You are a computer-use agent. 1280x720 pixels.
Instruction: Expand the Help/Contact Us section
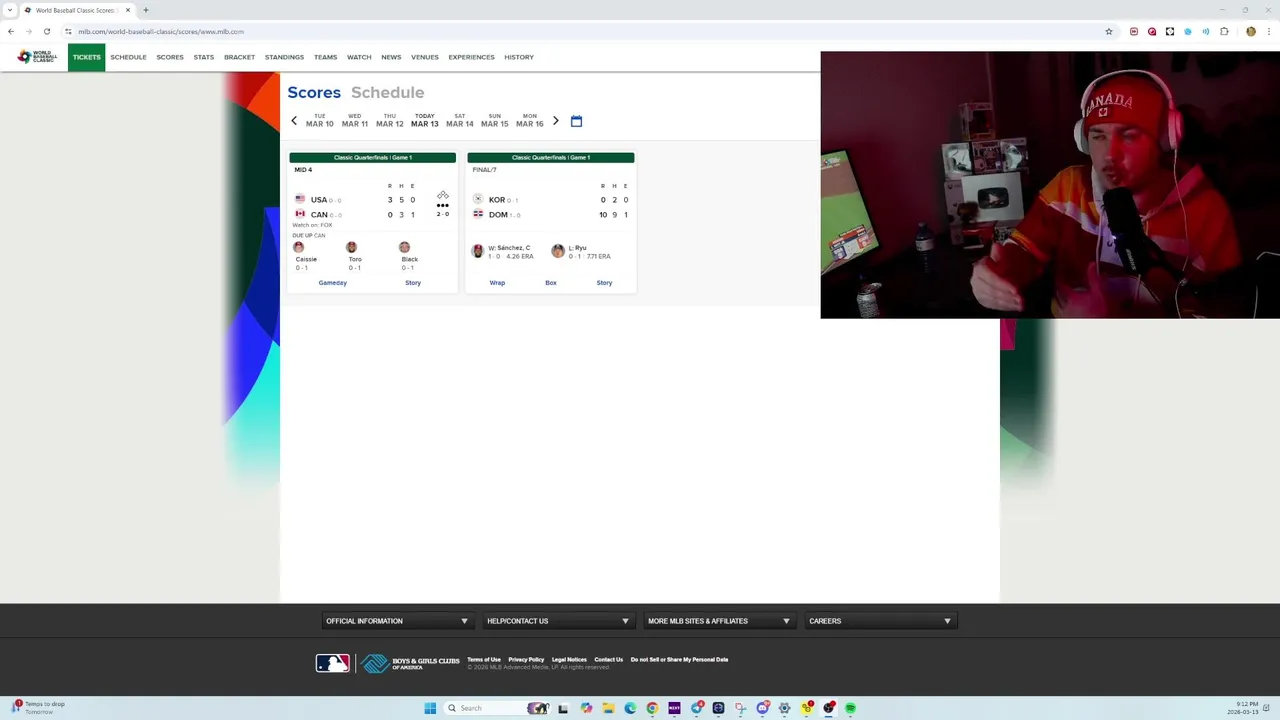(x=558, y=621)
